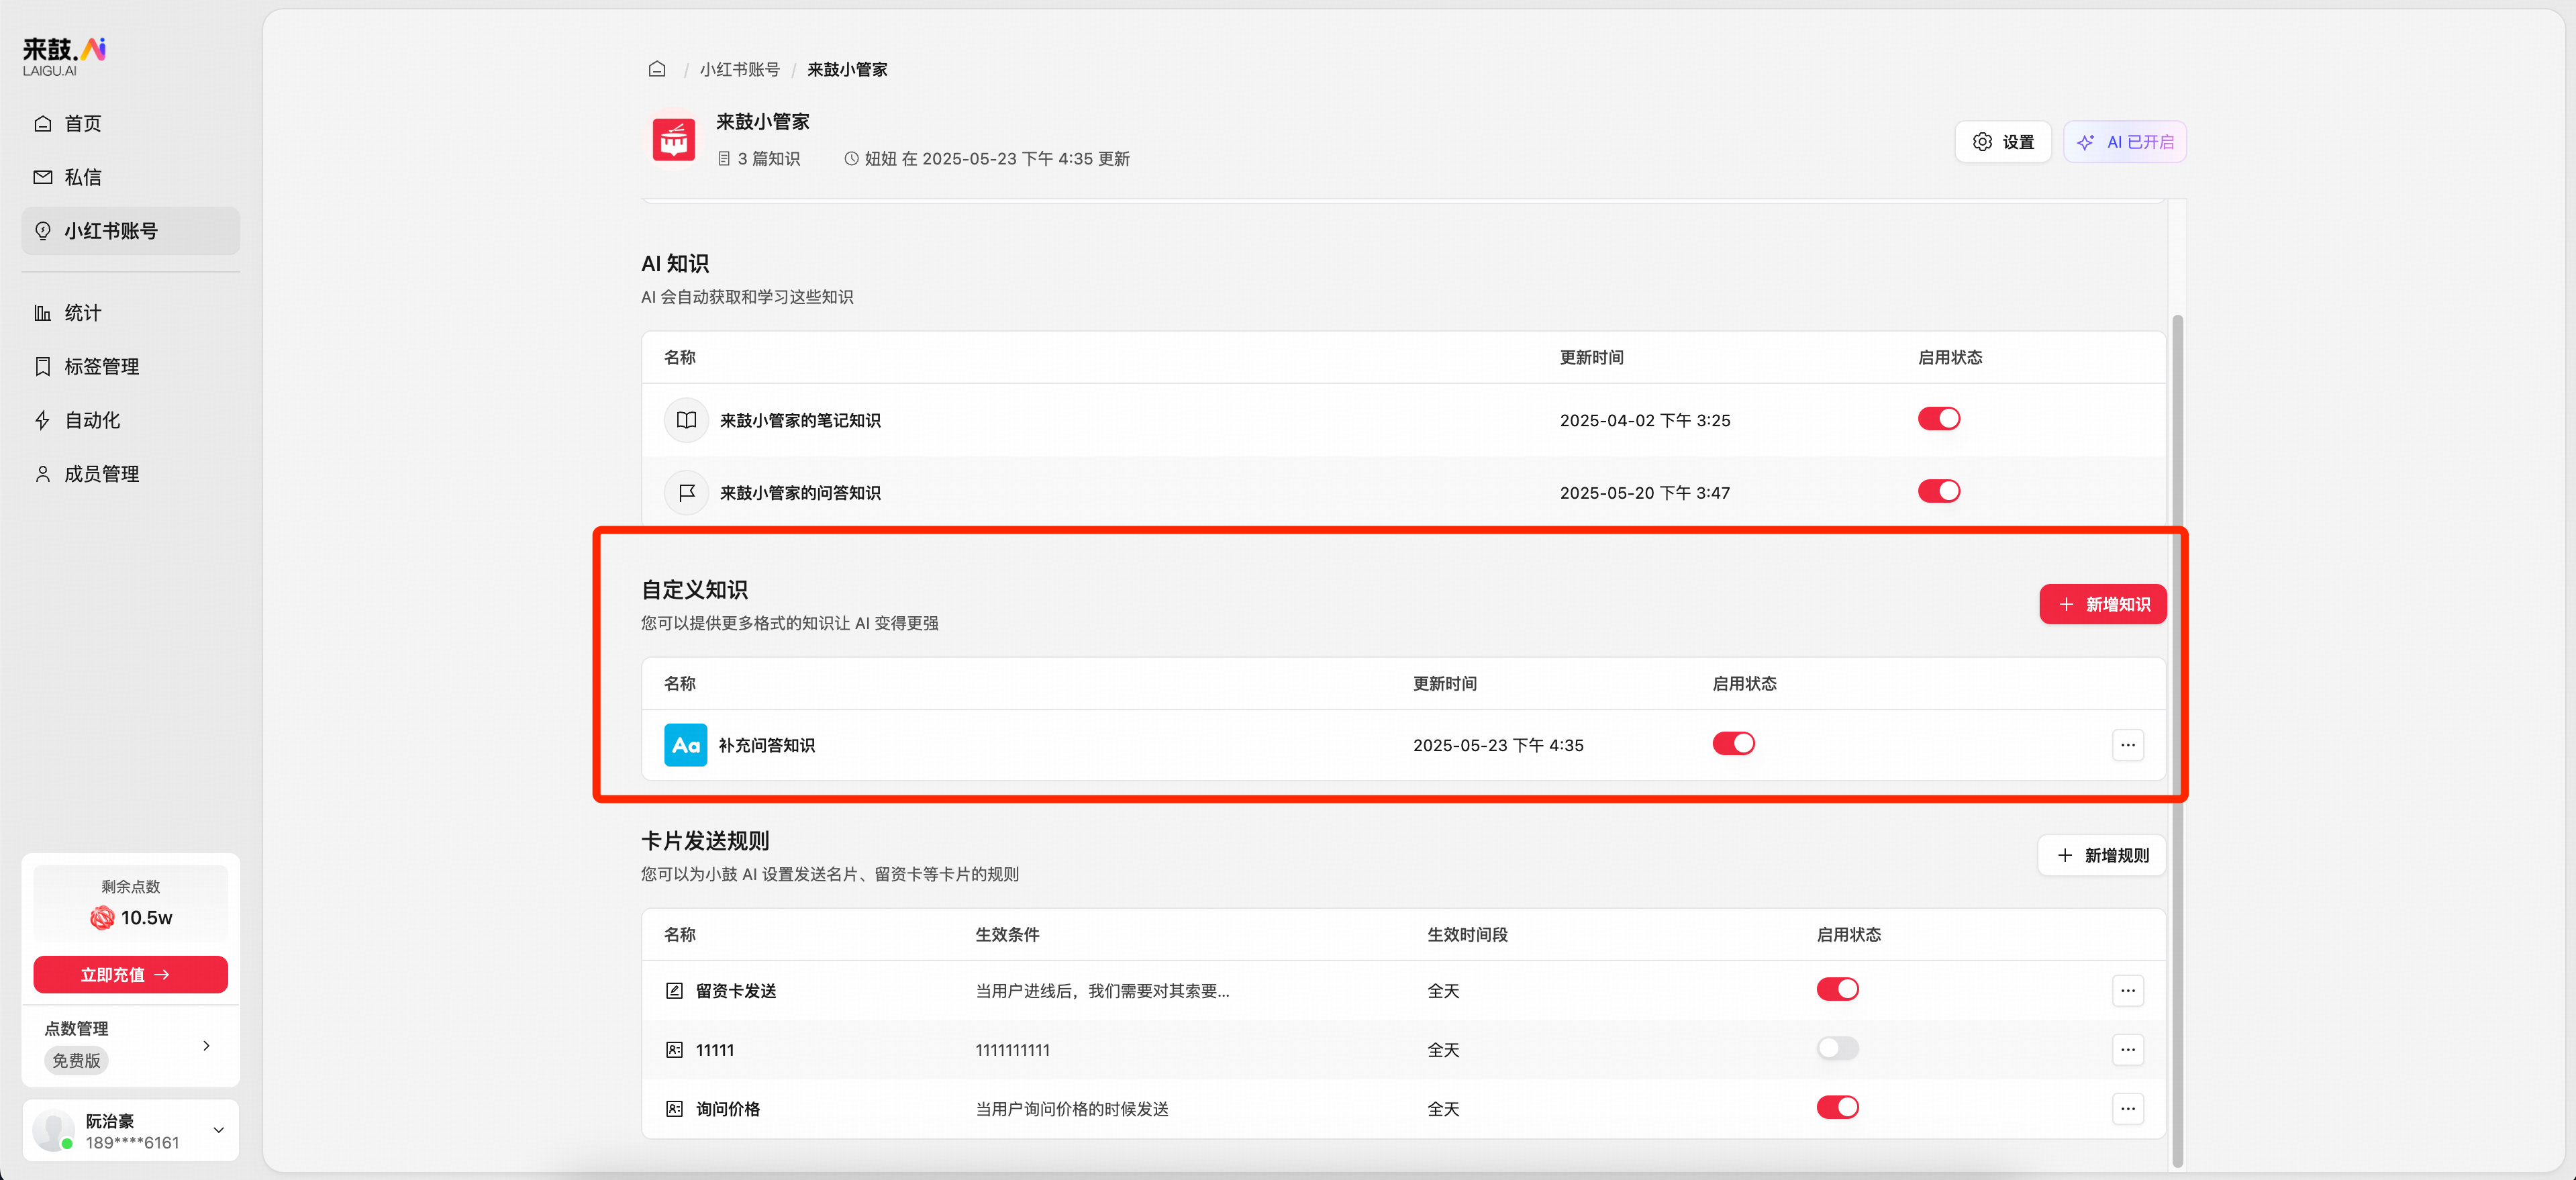Open 成员管理 in the sidebar
2576x1180 pixels.
click(x=101, y=473)
